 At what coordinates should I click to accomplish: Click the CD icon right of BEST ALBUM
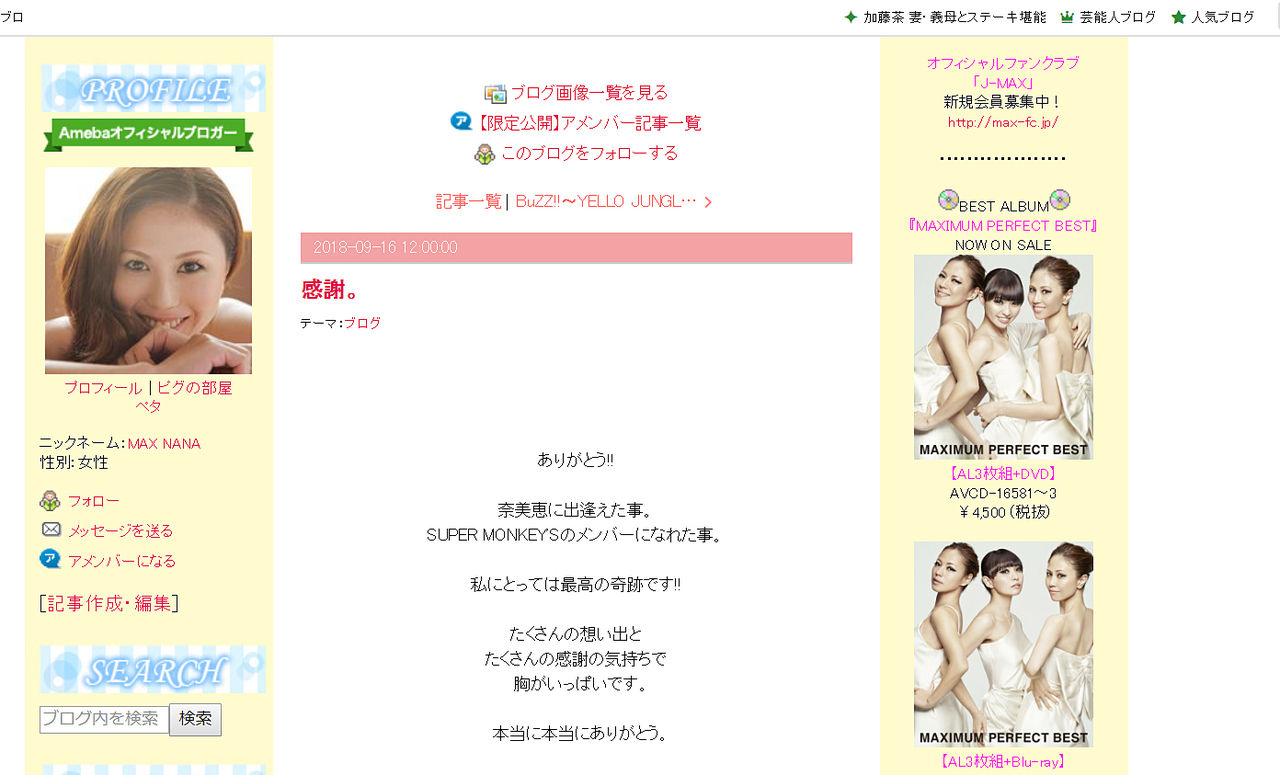1060,200
